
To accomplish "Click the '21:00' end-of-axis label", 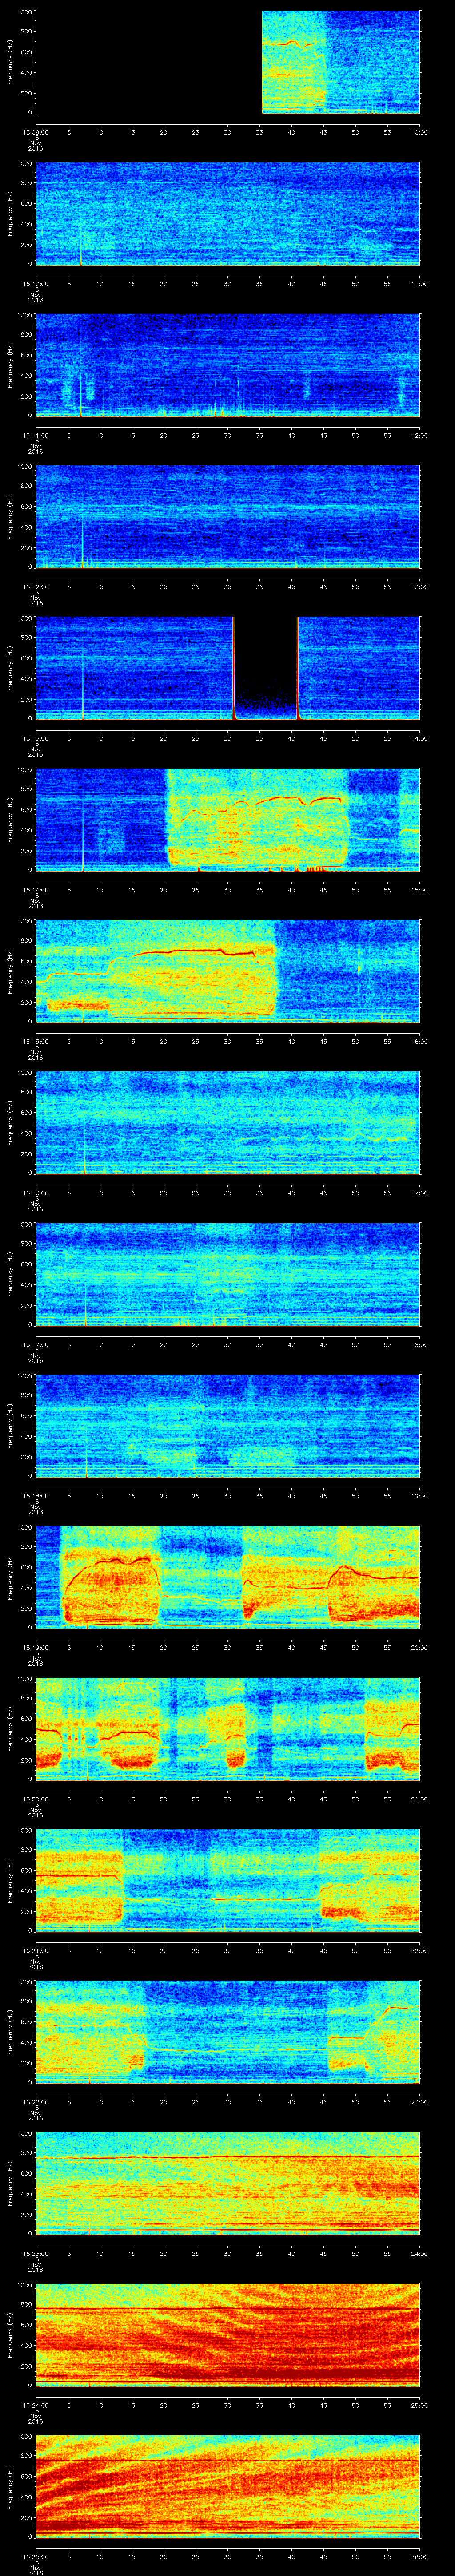I will point(420,1799).
